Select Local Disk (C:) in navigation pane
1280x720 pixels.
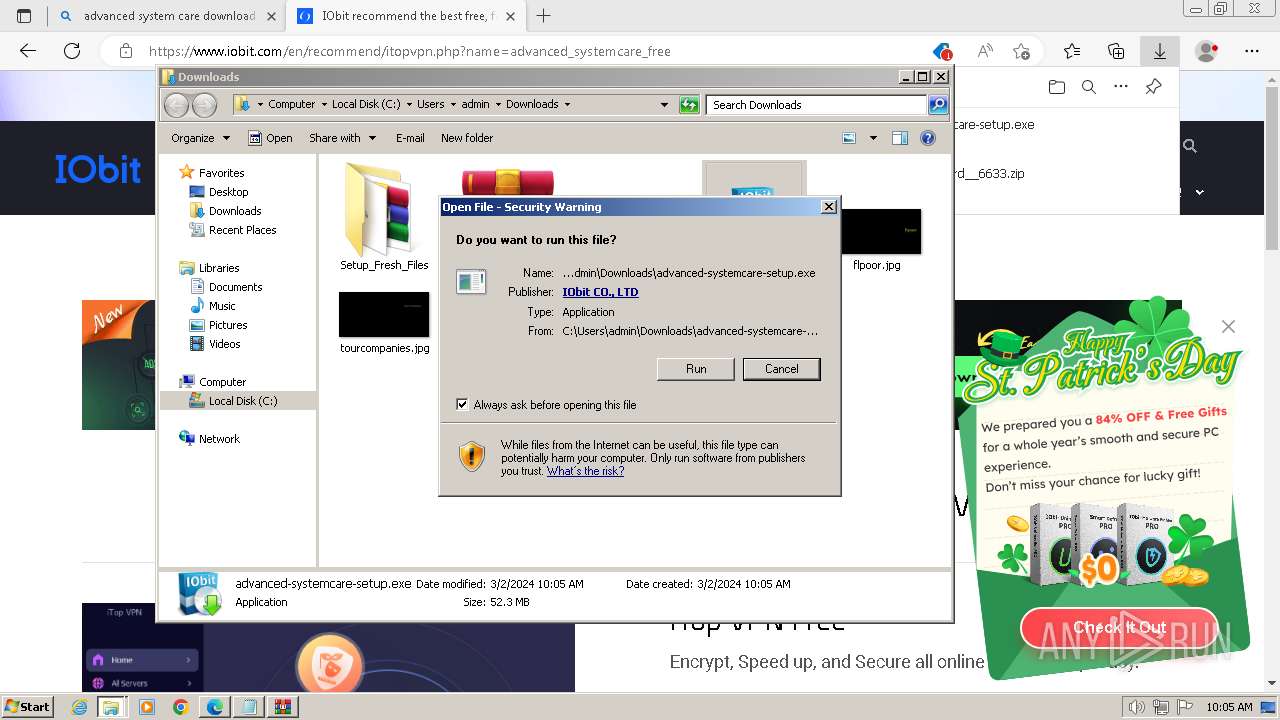[243, 401]
